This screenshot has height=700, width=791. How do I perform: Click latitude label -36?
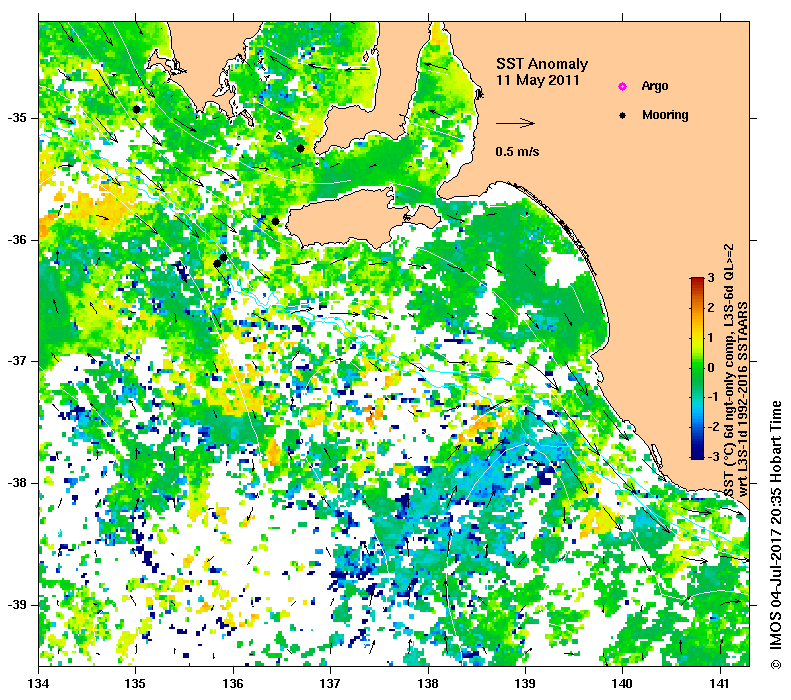click(x=17, y=240)
